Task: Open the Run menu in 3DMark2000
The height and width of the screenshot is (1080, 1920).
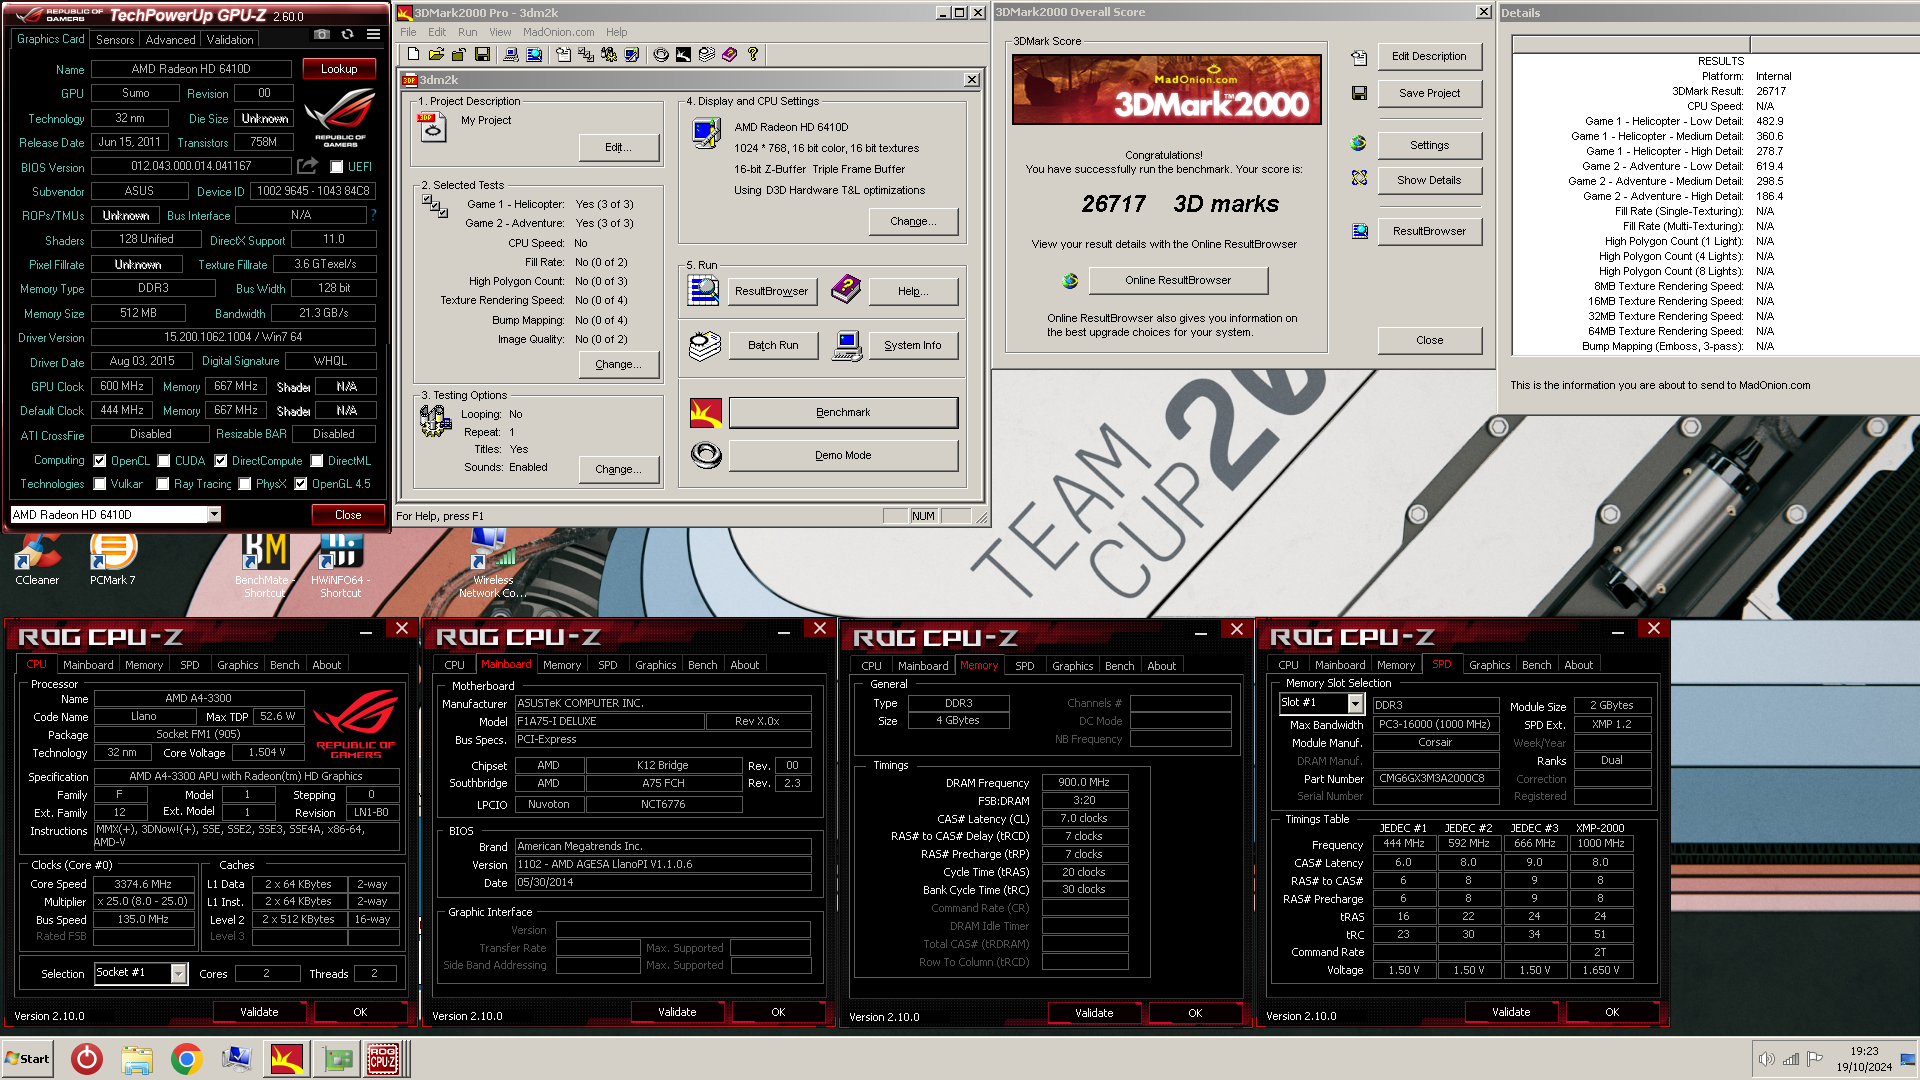Action: pyautogui.click(x=467, y=32)
